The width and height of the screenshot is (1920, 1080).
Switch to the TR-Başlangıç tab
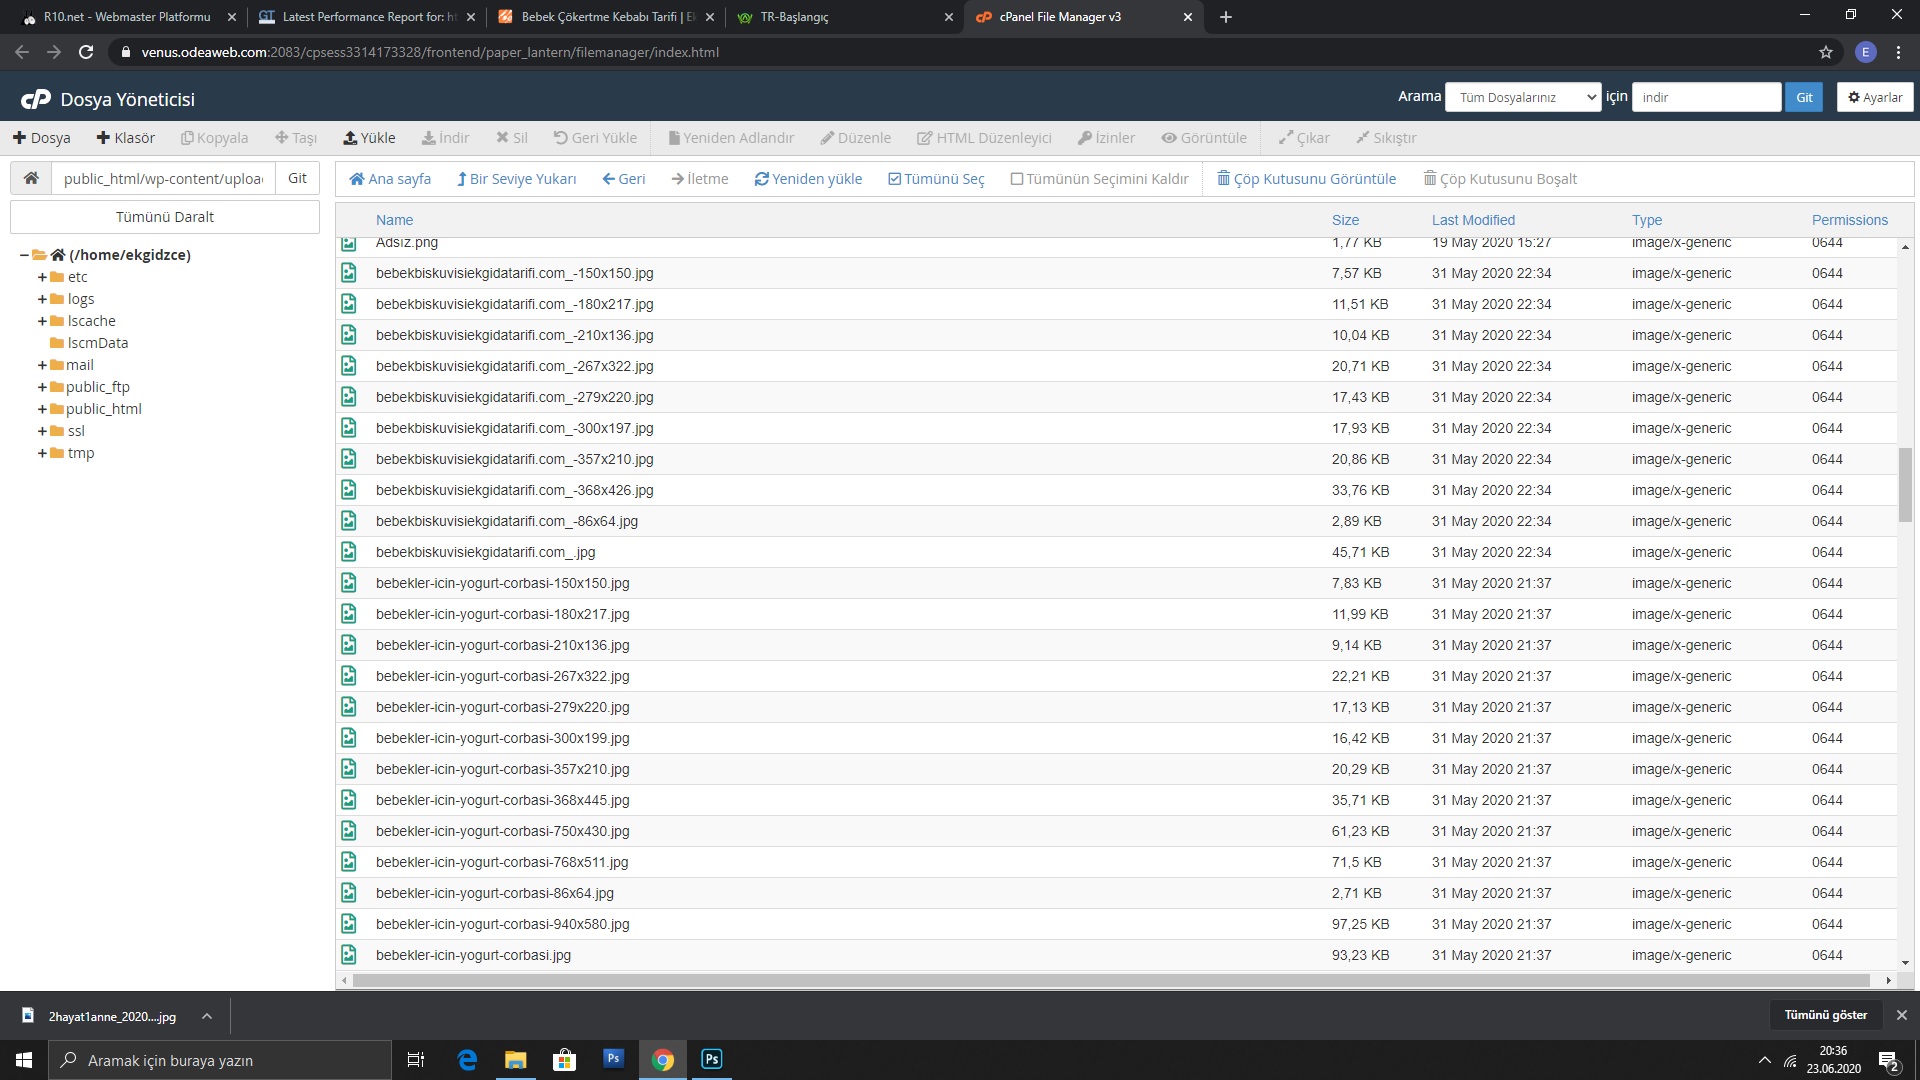pyautogui.click(x=845, y=17)
